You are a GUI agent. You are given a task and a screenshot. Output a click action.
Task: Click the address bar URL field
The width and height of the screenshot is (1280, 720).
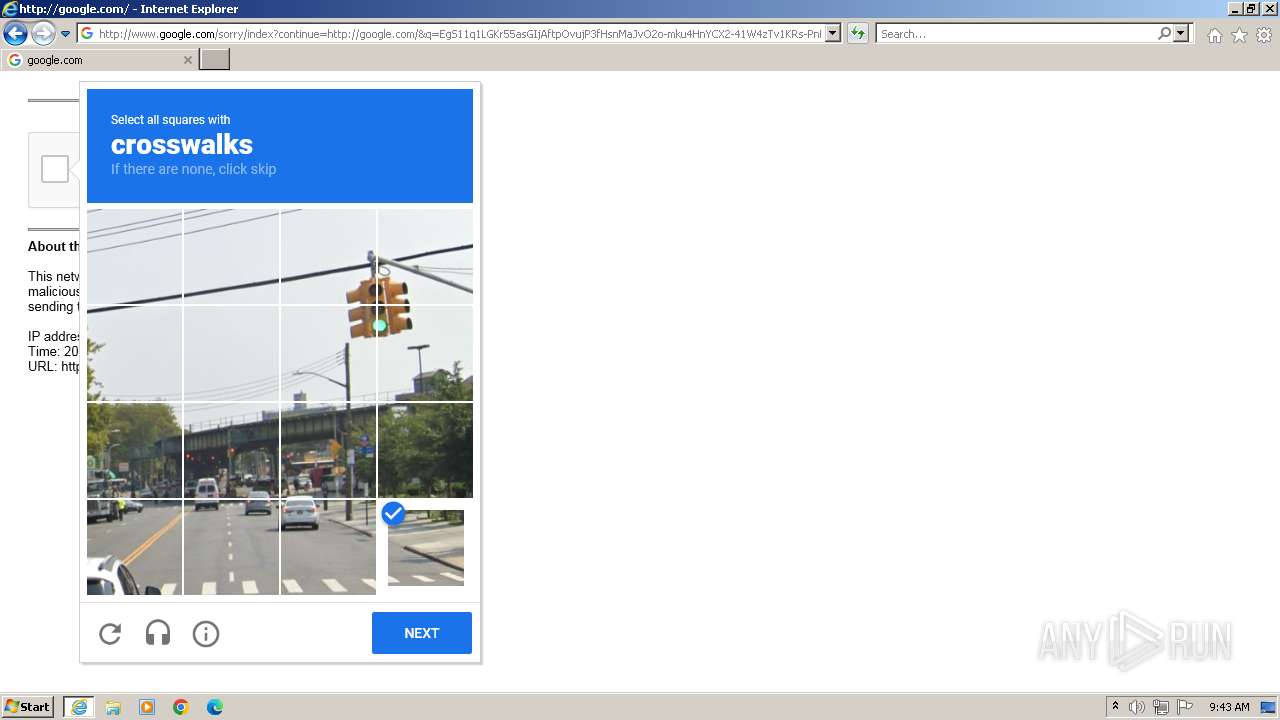tap(459, 34)
